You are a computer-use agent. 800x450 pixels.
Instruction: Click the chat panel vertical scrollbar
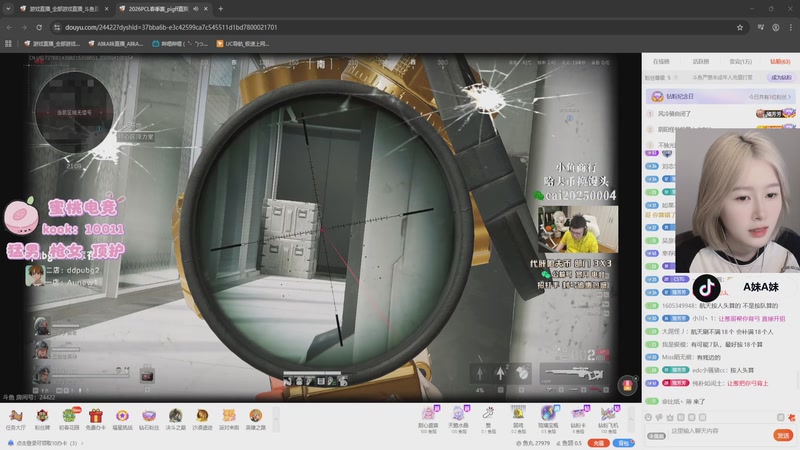pyautogui.click(x=797, y=380)
